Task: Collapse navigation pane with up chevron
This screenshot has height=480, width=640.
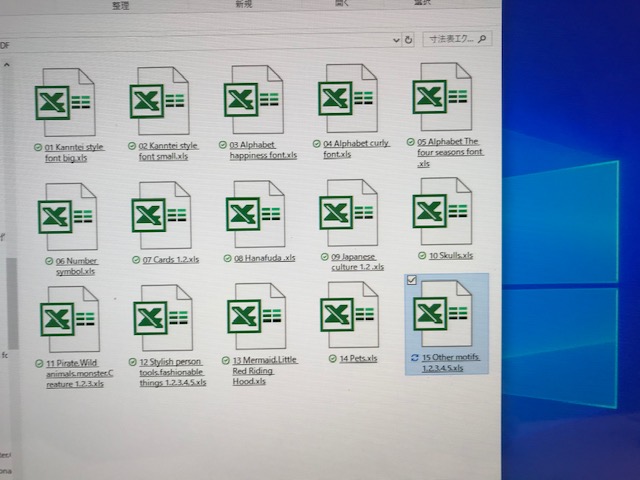Action: pyautogui.click(x=7, y=64)
